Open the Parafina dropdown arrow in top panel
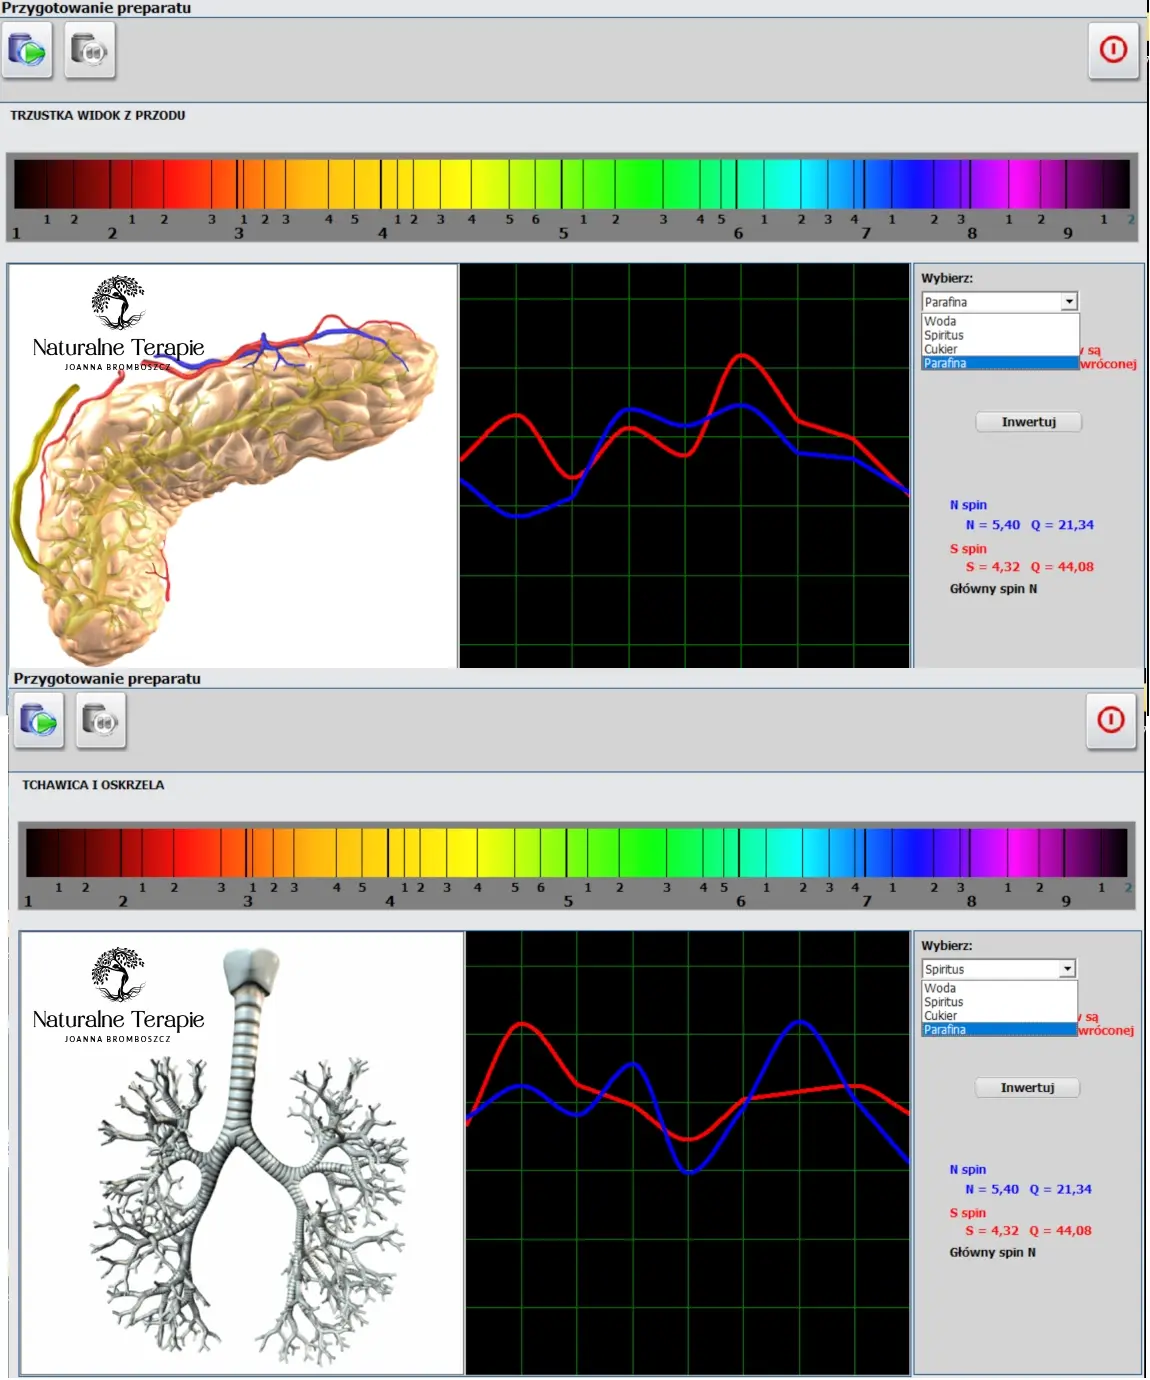The image size is (1150, 1380). [x=1069, y=302]
